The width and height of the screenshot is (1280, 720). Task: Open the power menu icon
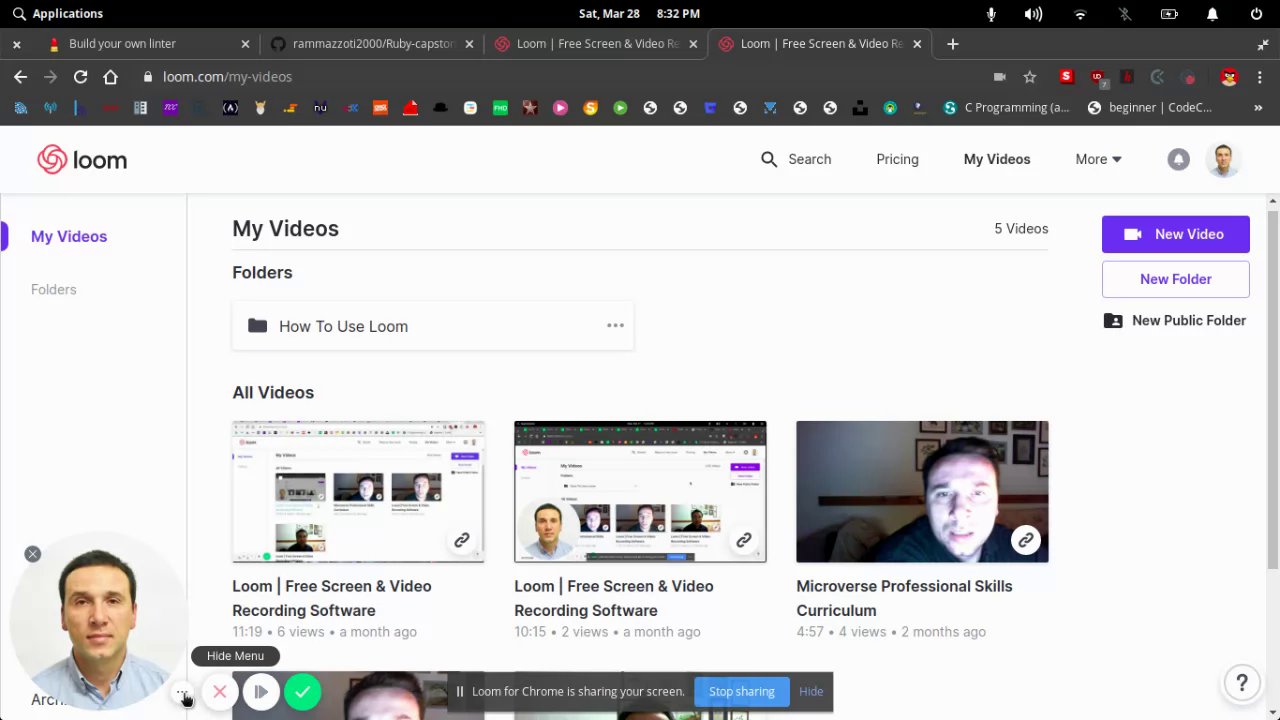(x=1256, y=14)
